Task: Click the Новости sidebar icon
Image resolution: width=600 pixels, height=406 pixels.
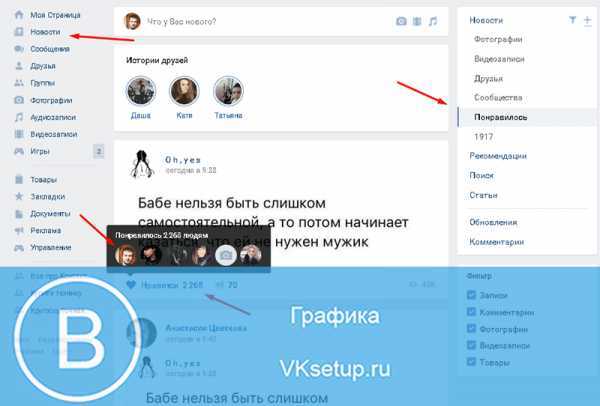Action: click(x=19, y=32)
